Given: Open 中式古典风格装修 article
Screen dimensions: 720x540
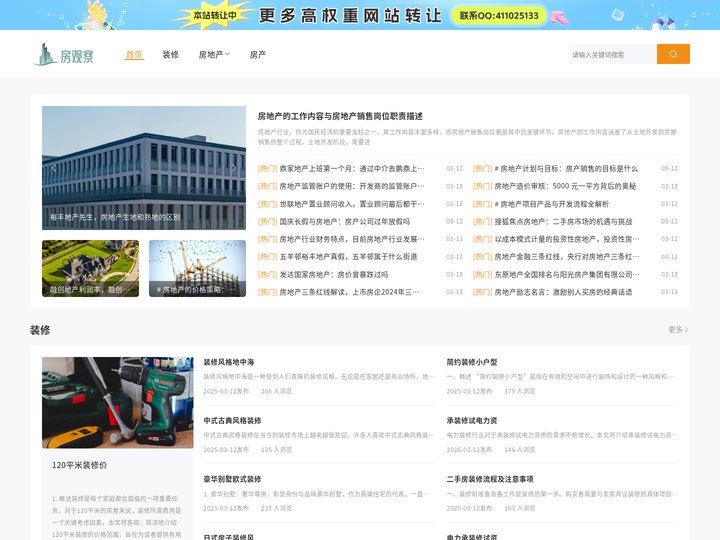Looking at the screenshot, I should click(232, 420).
